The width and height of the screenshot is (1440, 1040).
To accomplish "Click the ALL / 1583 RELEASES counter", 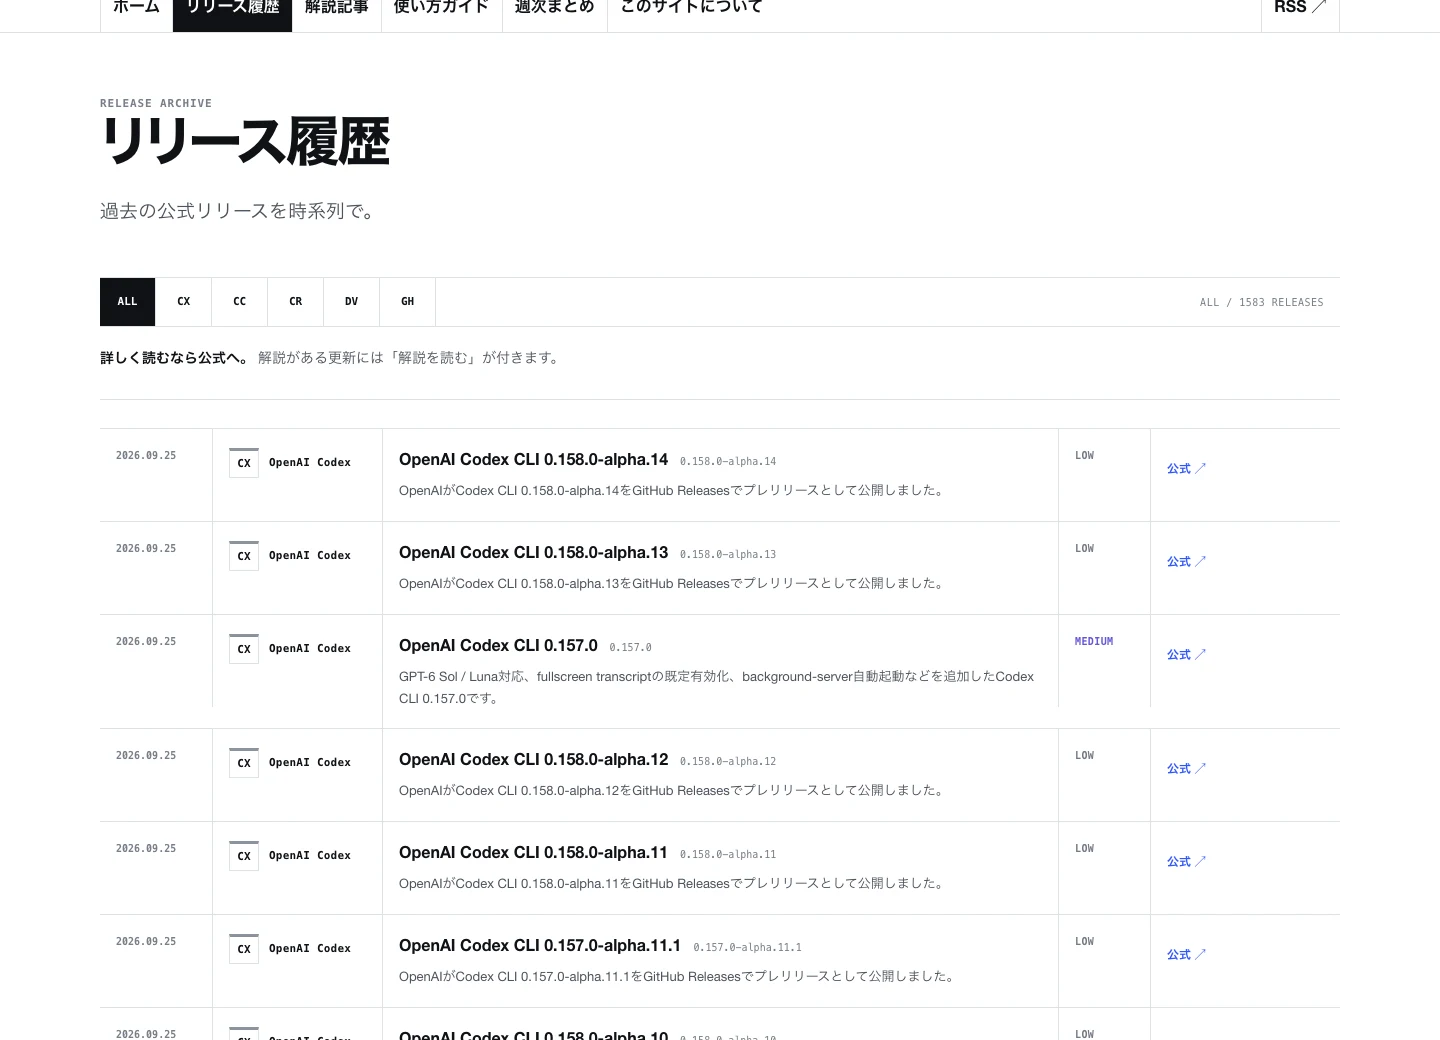I will click(1261, 302).
